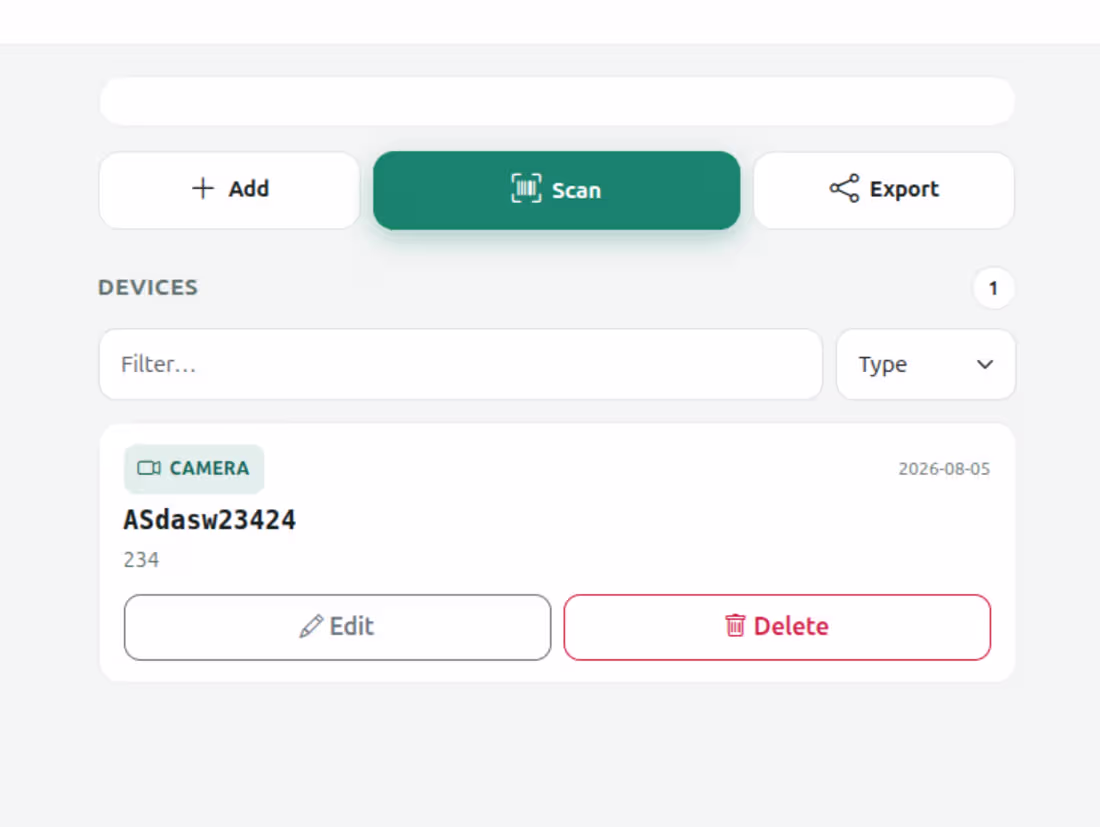The width and height of the screenshot is (1100, 827).
Task: Click the empty bar above Add button
Action: point(557,102)
